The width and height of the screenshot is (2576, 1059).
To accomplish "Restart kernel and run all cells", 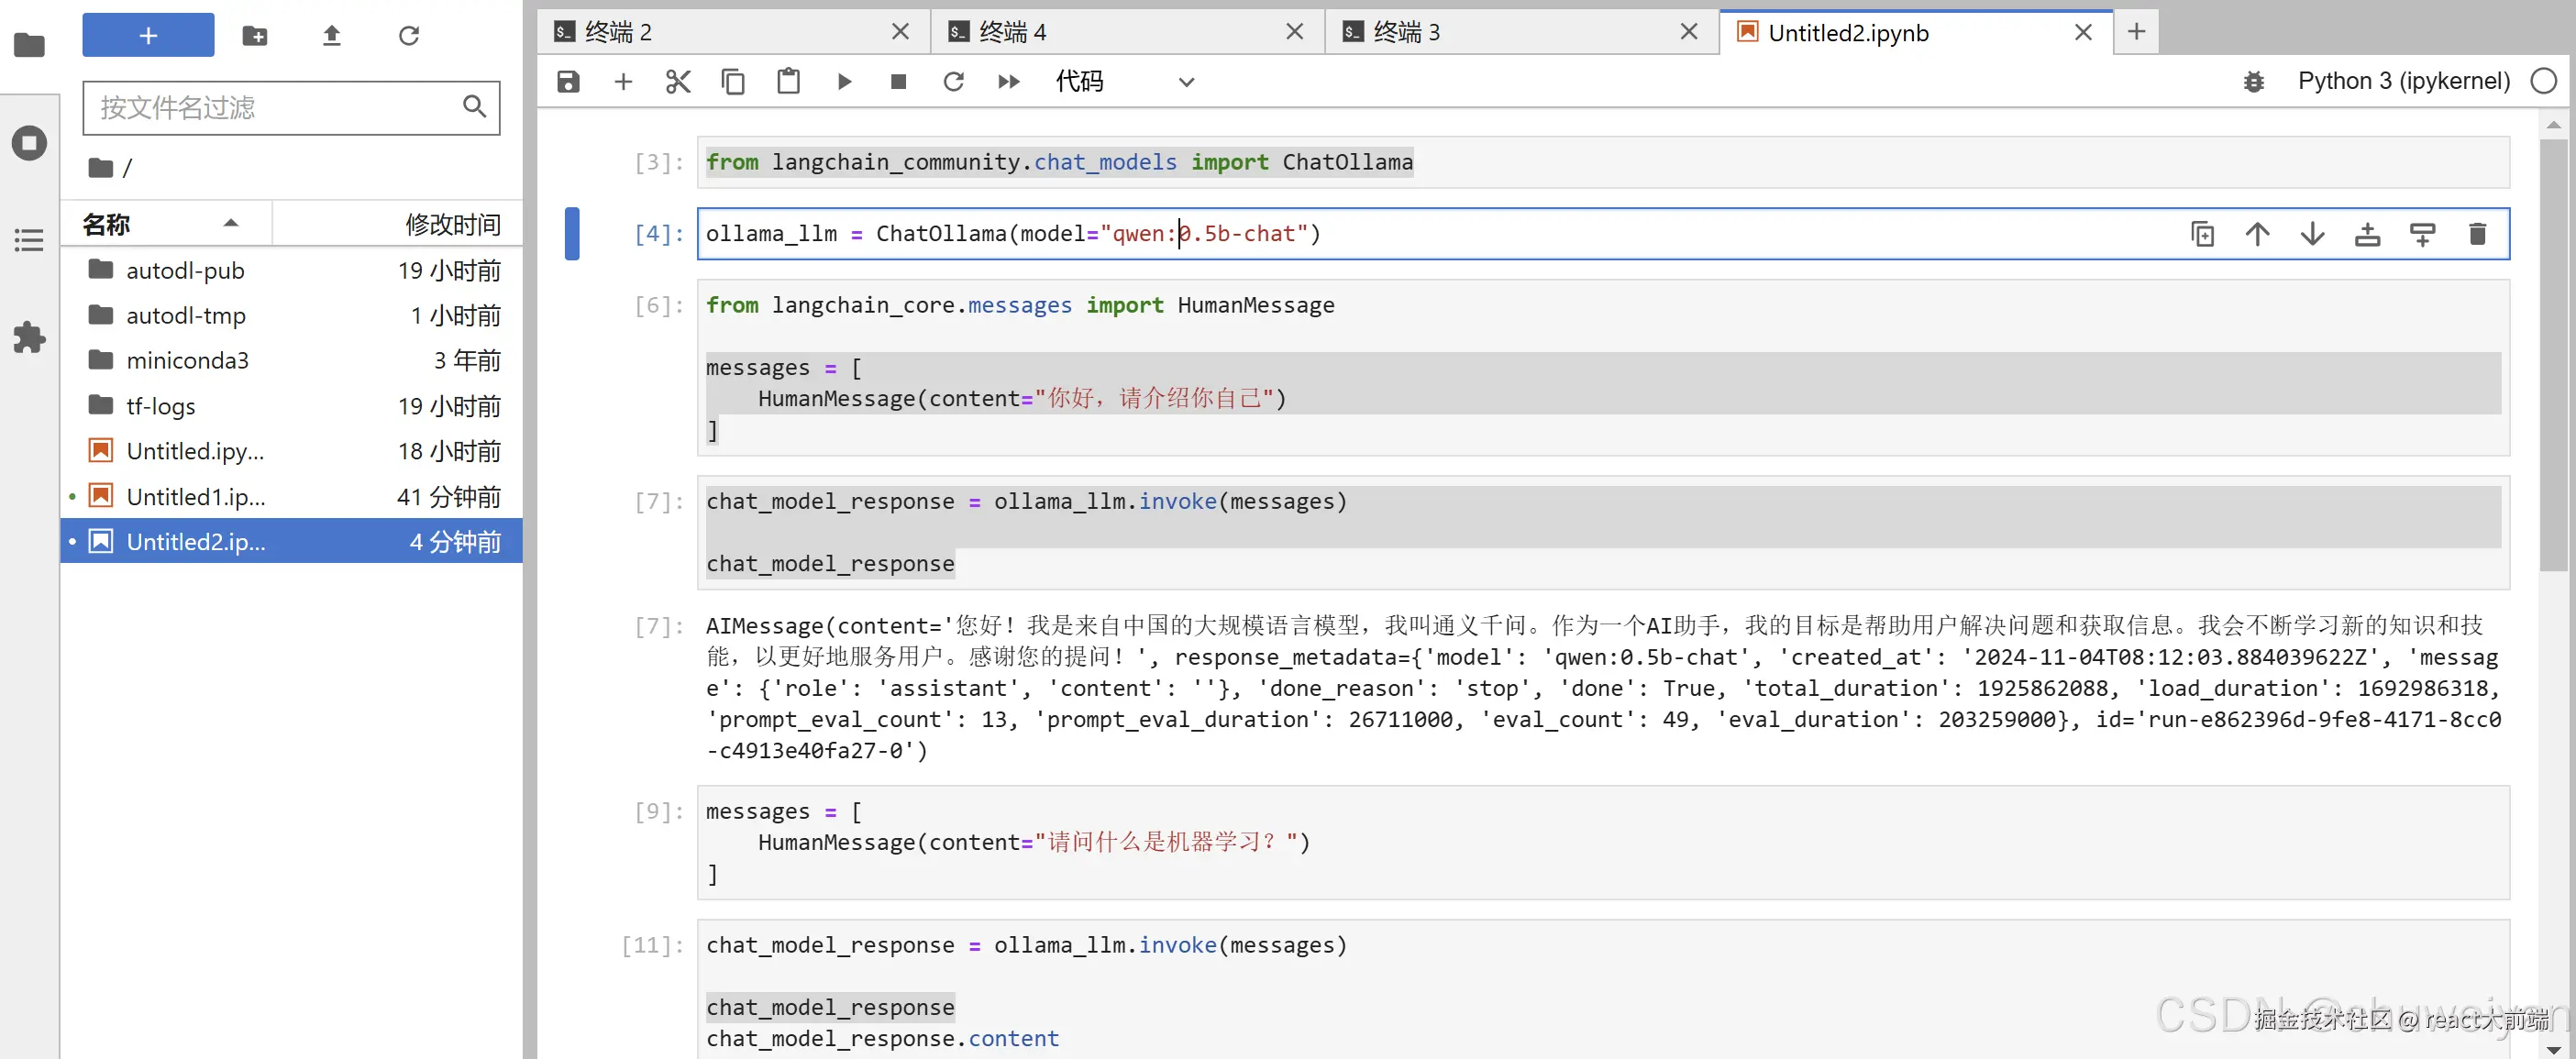I will pos(1008,82).
